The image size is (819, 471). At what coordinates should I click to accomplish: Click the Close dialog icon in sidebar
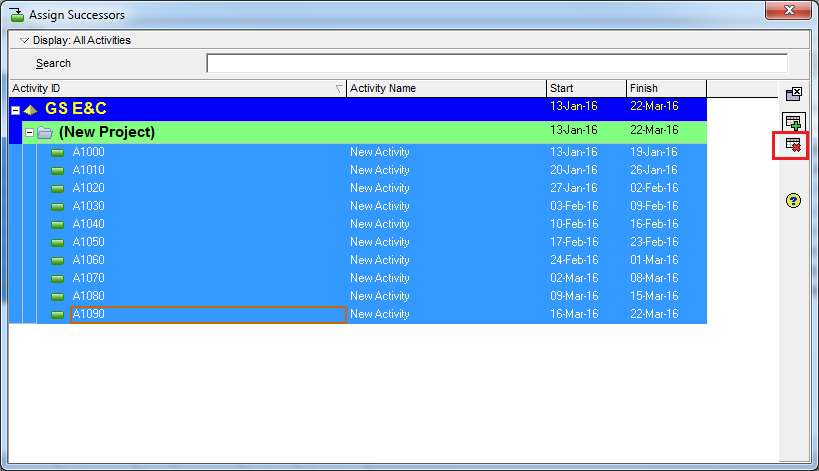[x=793, y=94]
